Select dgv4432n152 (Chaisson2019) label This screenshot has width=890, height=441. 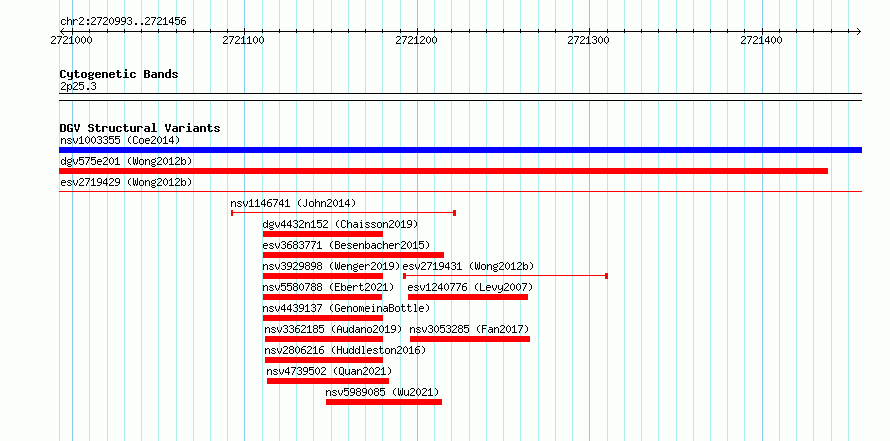tap(340, 224)
